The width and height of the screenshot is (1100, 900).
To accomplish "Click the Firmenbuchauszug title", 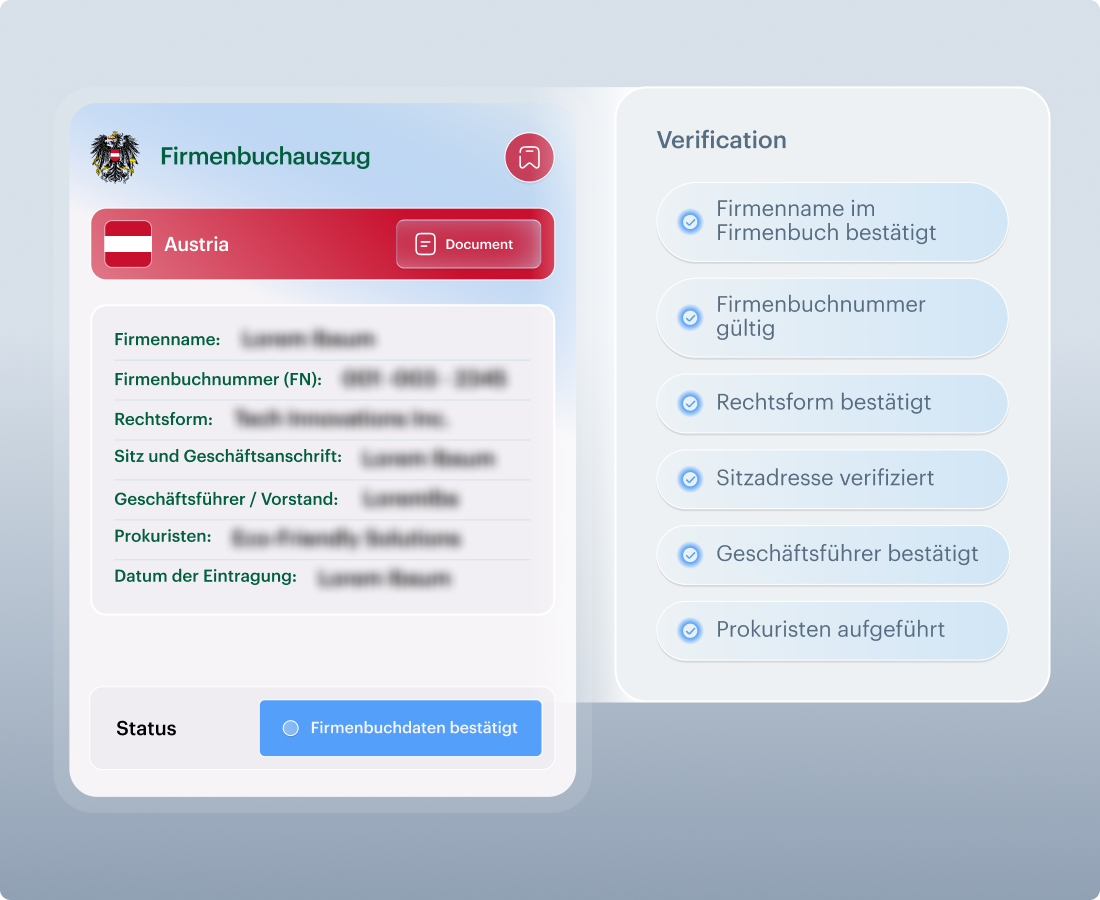I will [x=265, y=157].
